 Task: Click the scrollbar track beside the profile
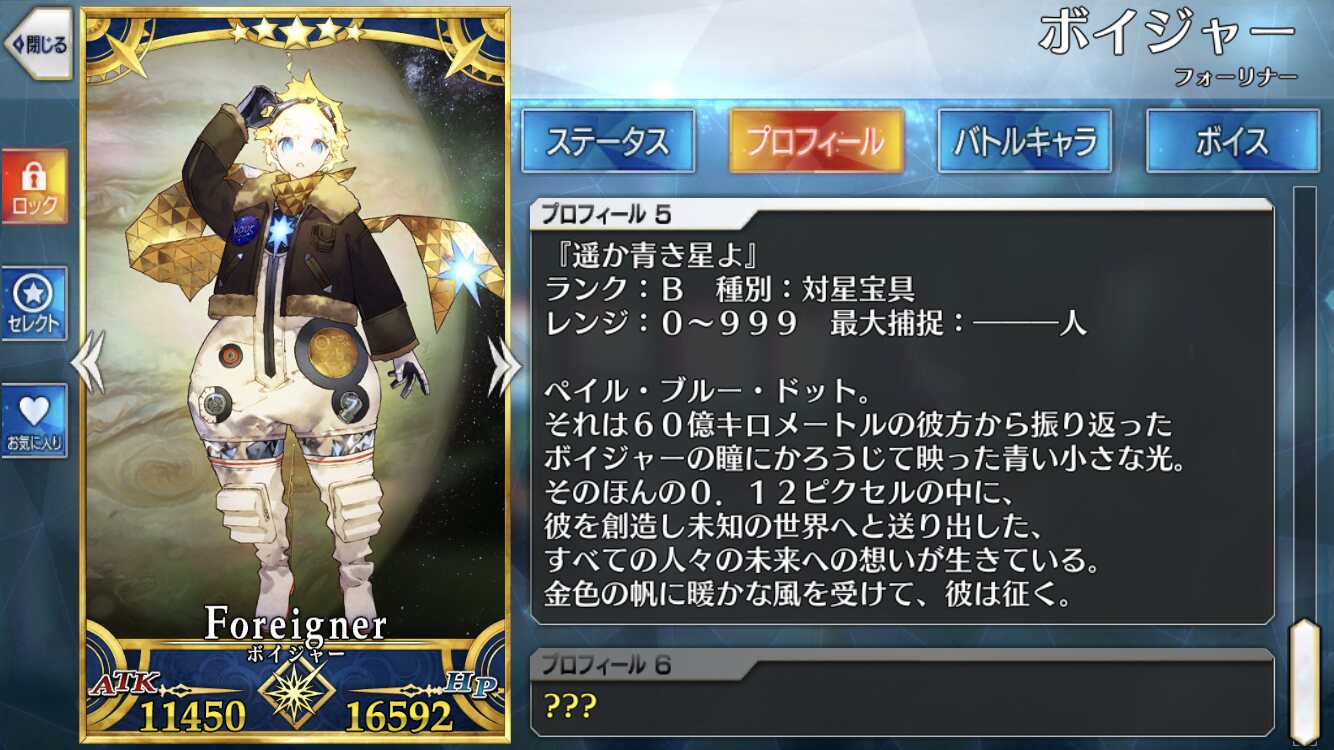pos(1304,400)
